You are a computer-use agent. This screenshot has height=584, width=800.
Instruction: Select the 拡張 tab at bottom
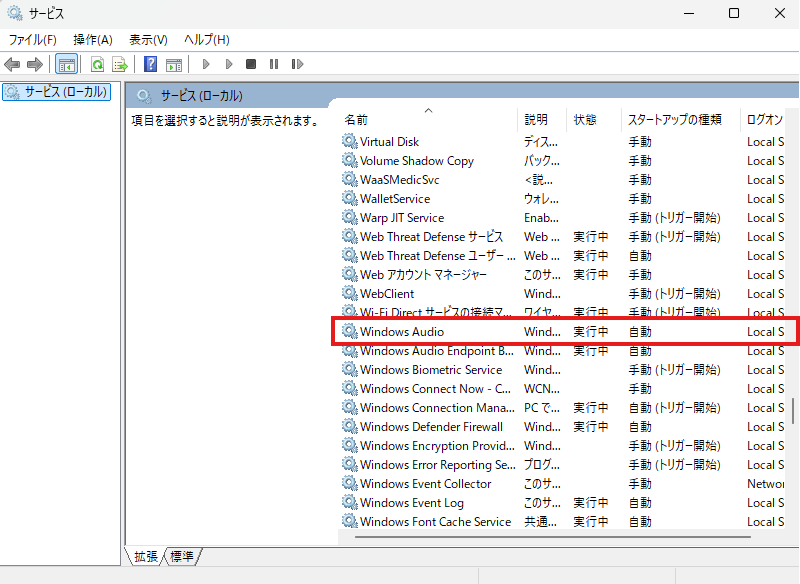[x=146, y=556]
